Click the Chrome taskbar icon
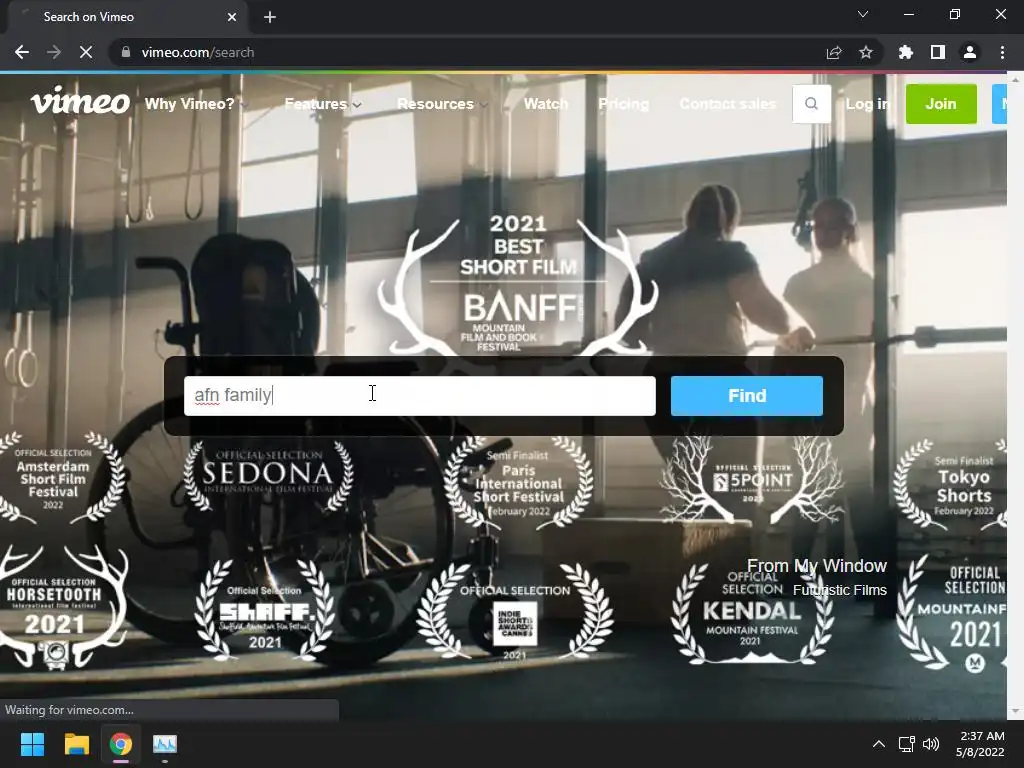This screenshot has width=1024, height=768. click(121, 744)
